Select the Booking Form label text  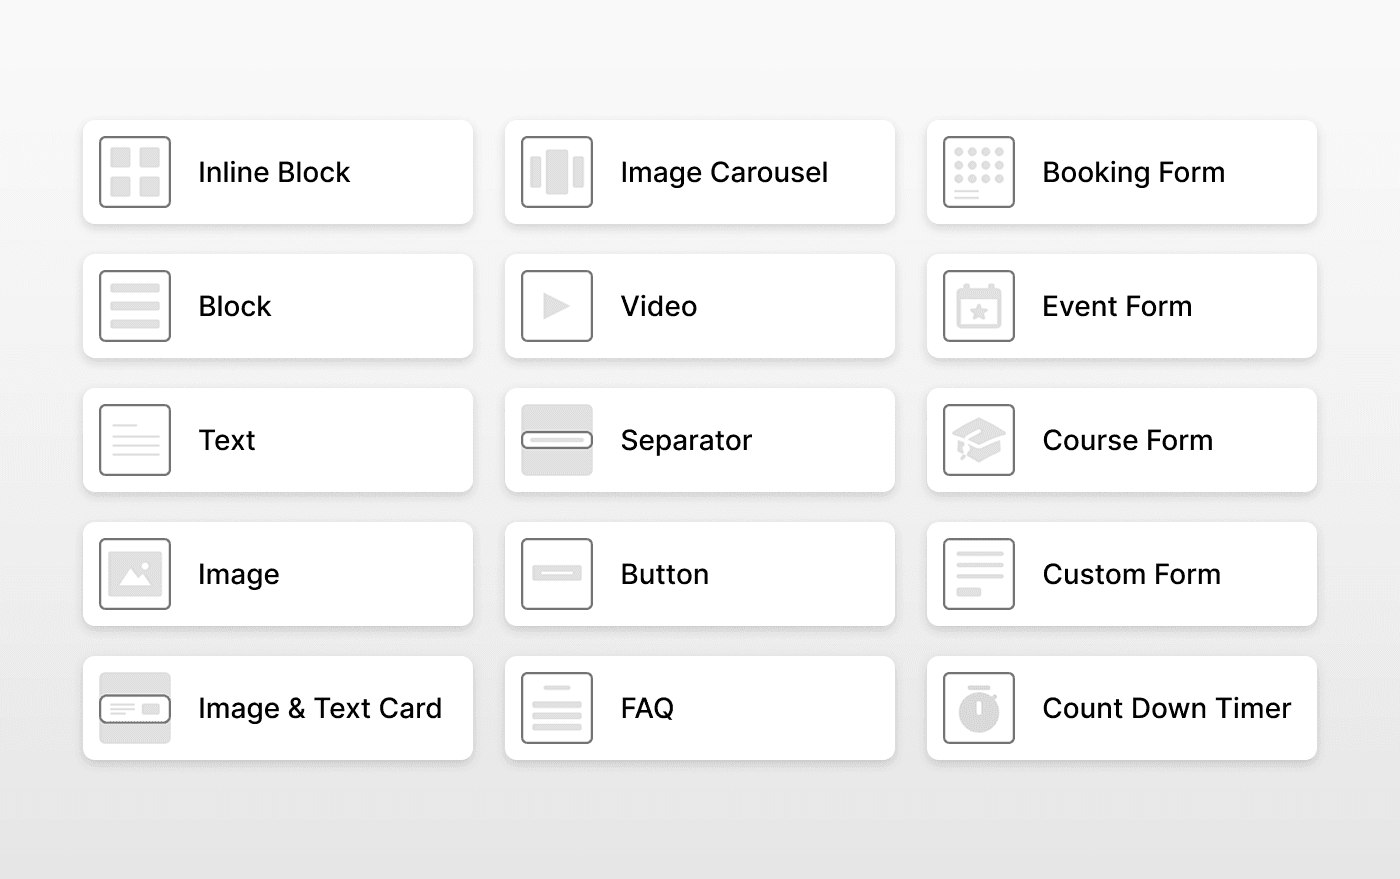tap(1133, 172)
